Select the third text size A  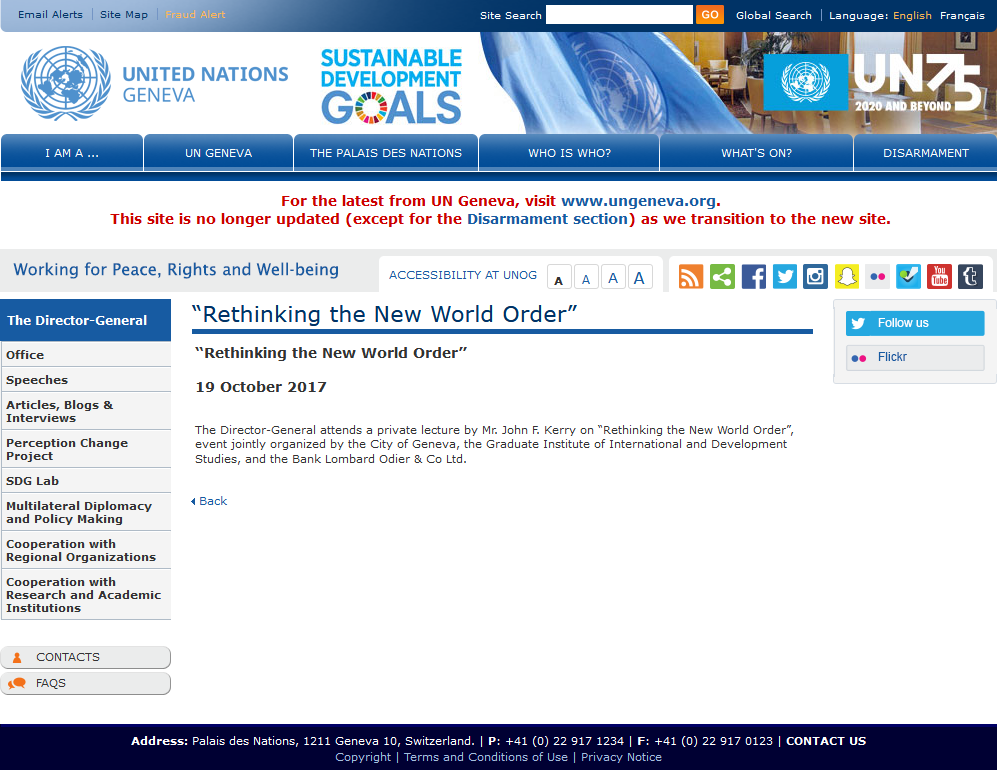tap(613, 277)
